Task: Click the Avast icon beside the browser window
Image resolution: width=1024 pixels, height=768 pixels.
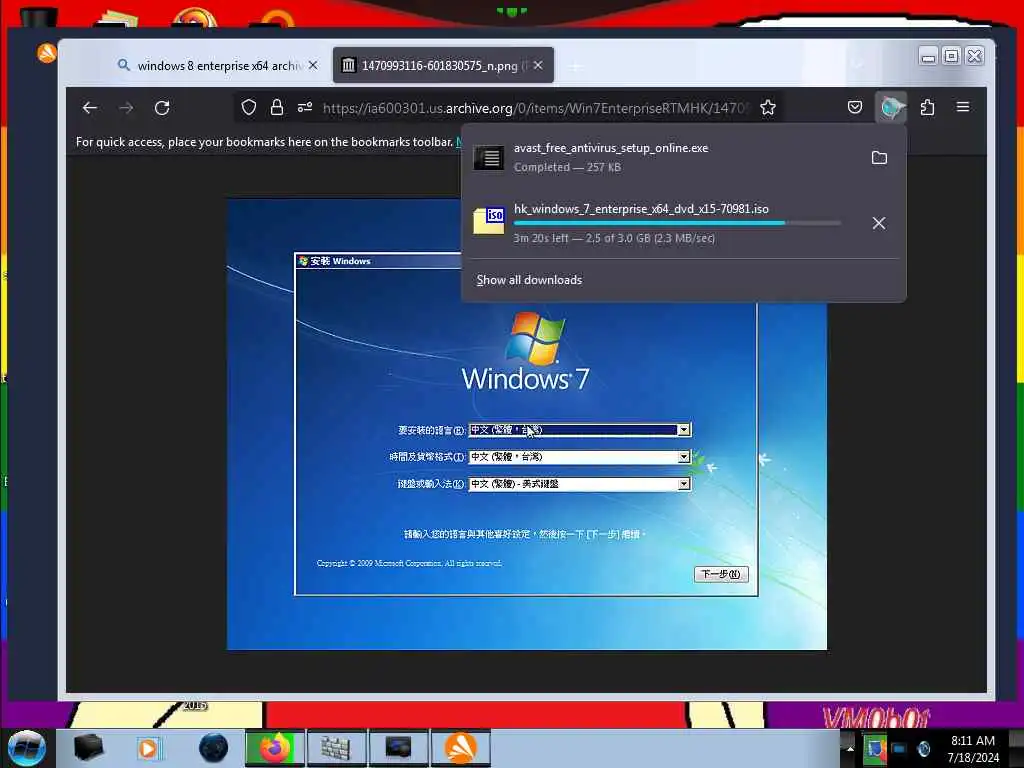Action: tap(47, 53)
